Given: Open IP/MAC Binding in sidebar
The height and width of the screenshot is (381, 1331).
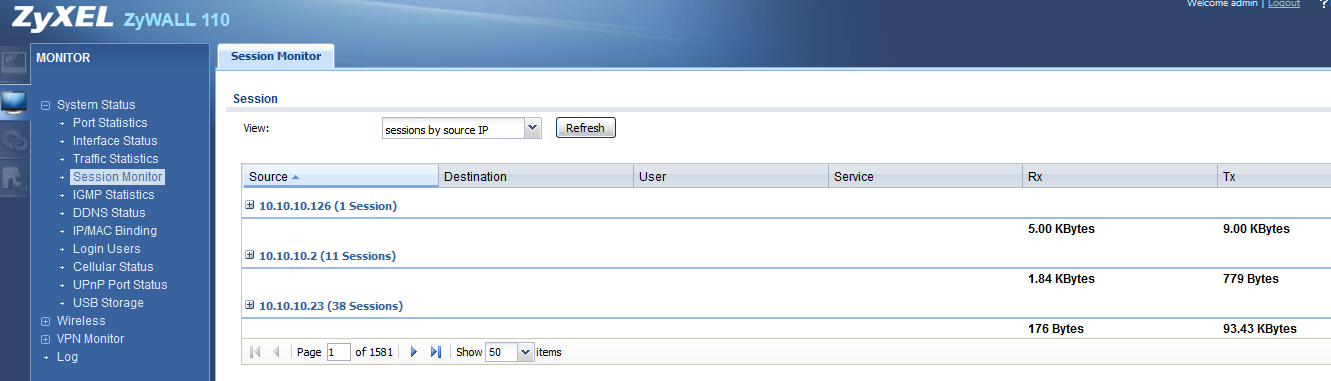Looking at the screenshot, I should click(114, 231).
